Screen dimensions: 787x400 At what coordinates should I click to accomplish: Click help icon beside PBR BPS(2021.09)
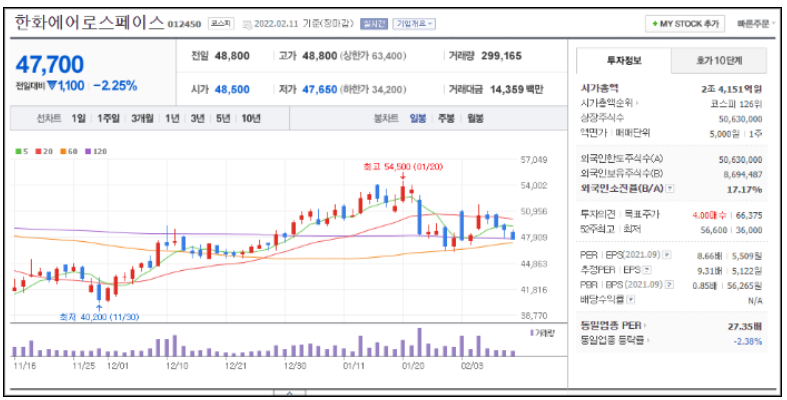coord(668,285)
